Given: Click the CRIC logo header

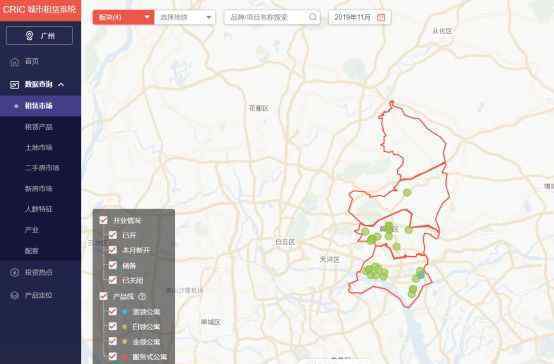Looking at the screenshot, I should pyautogui.click(x=40, y=10).
